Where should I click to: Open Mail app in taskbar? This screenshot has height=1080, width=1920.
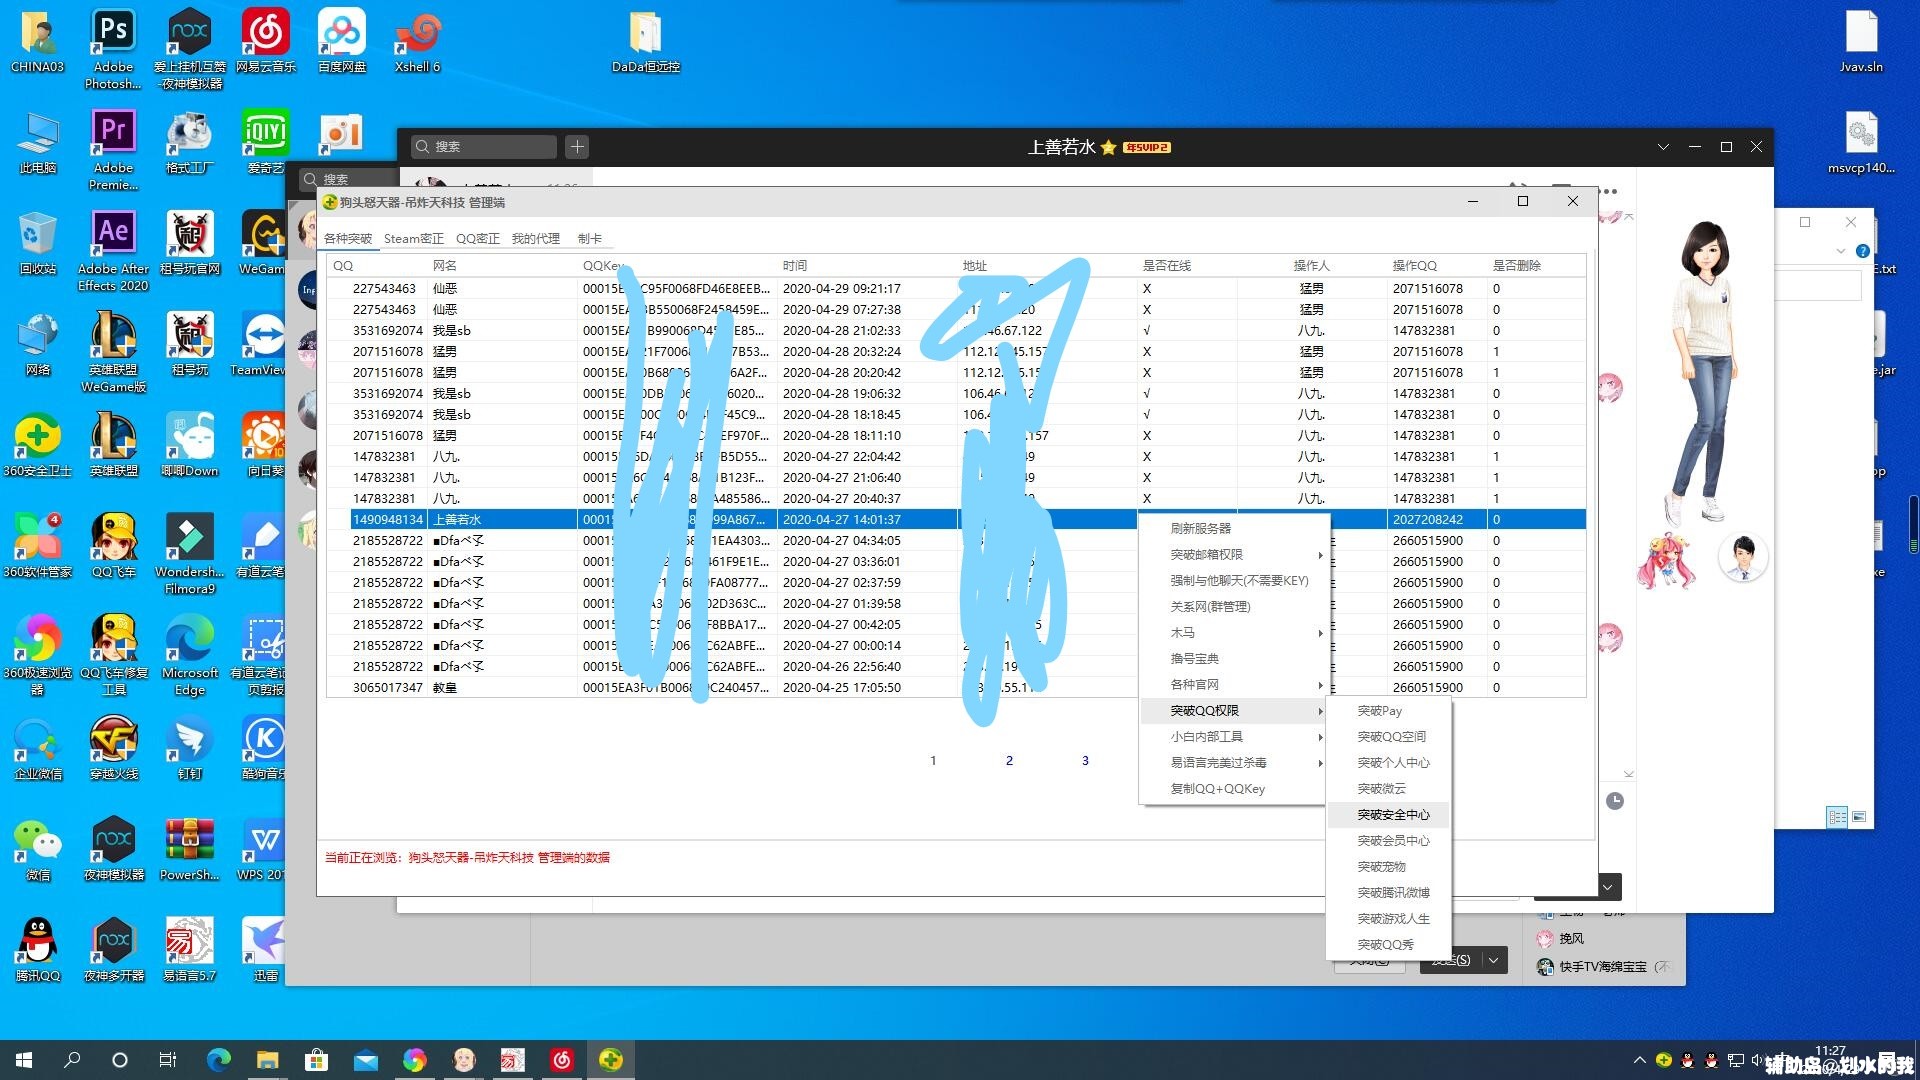click(365, 1060)
